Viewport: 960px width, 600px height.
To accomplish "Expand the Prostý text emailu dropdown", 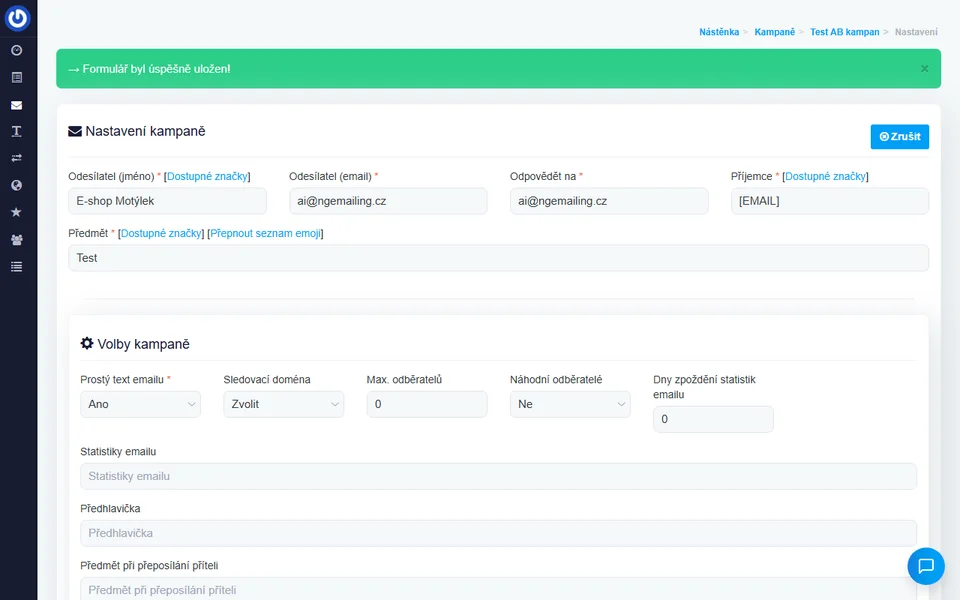I will (x=140, y=404).
